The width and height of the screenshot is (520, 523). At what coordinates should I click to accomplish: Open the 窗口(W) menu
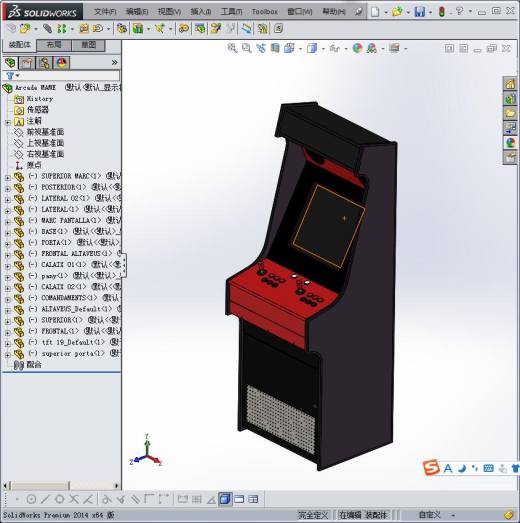(300, 12)
